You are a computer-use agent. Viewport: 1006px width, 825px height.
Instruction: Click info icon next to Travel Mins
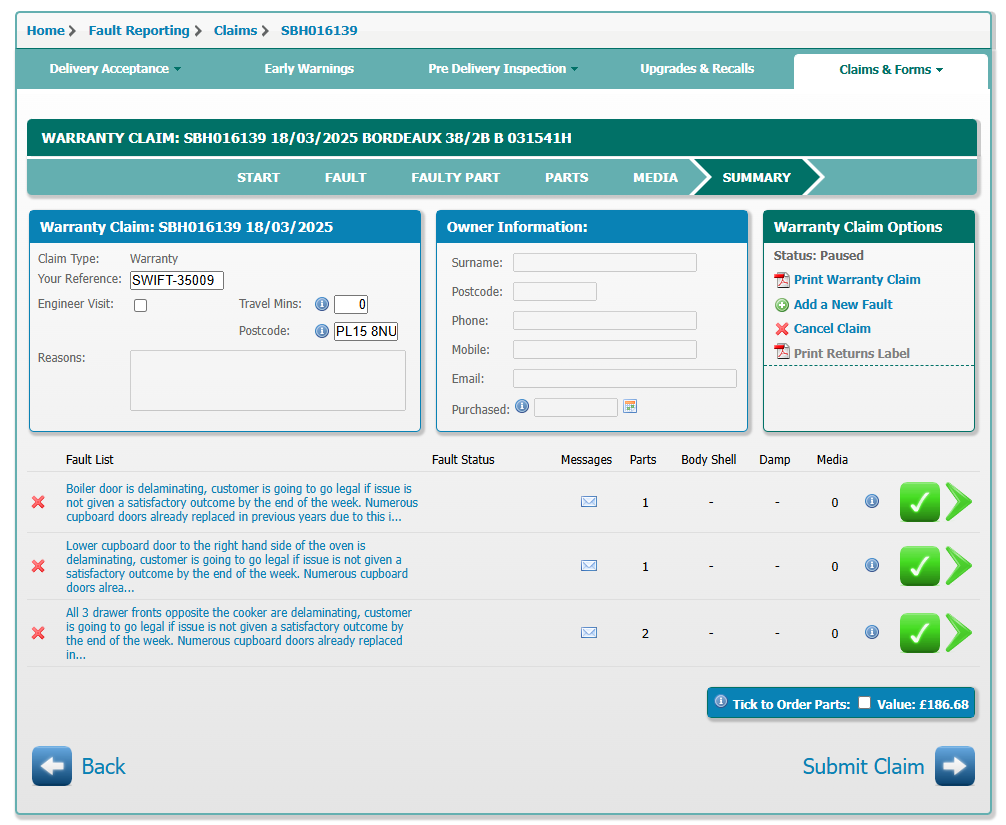[x=322, y=305]
